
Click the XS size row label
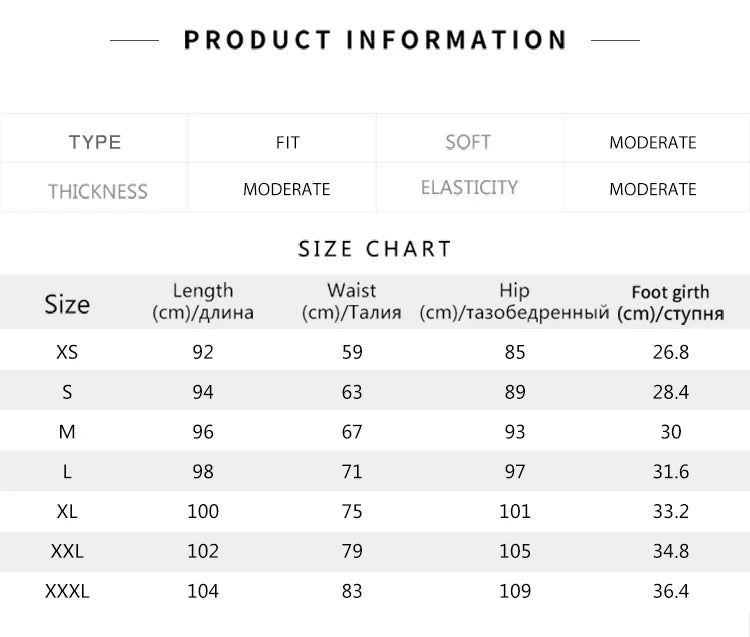[x=67, y=352]
